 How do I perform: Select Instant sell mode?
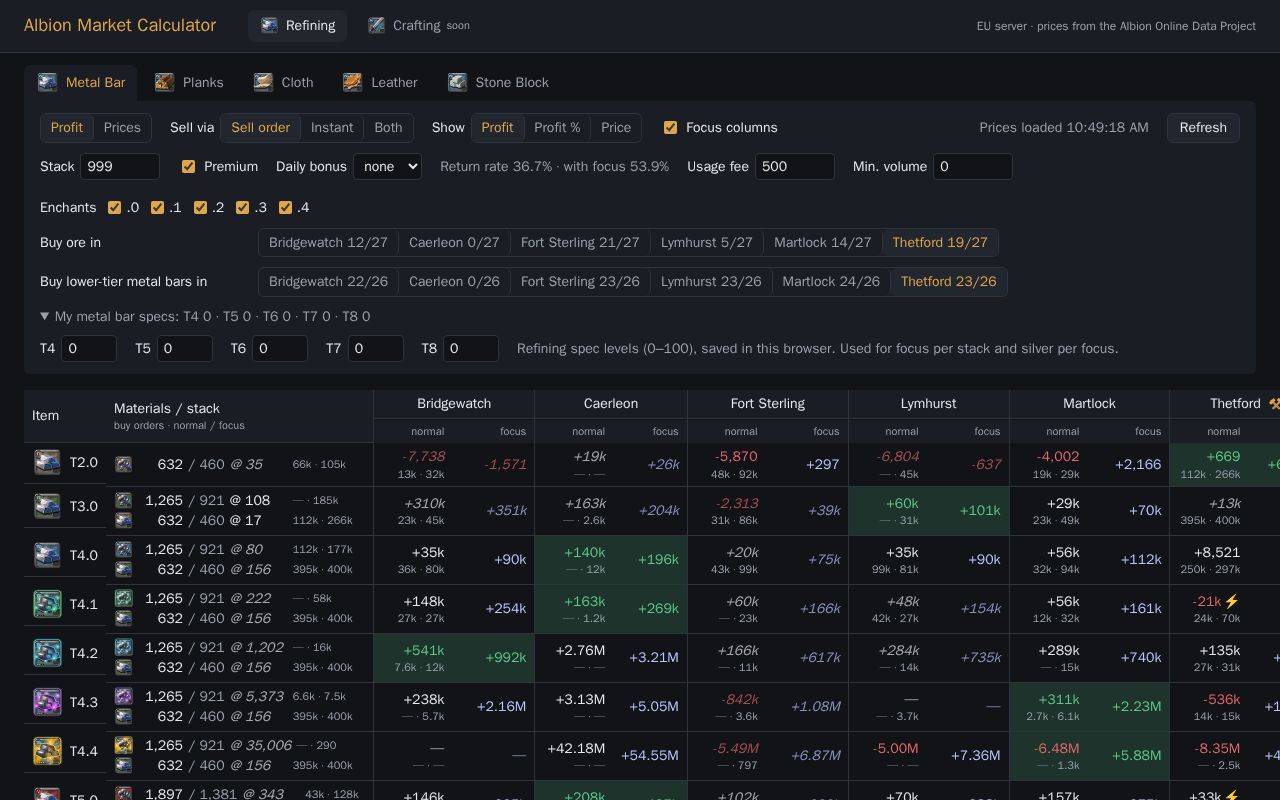pos(332,127)
